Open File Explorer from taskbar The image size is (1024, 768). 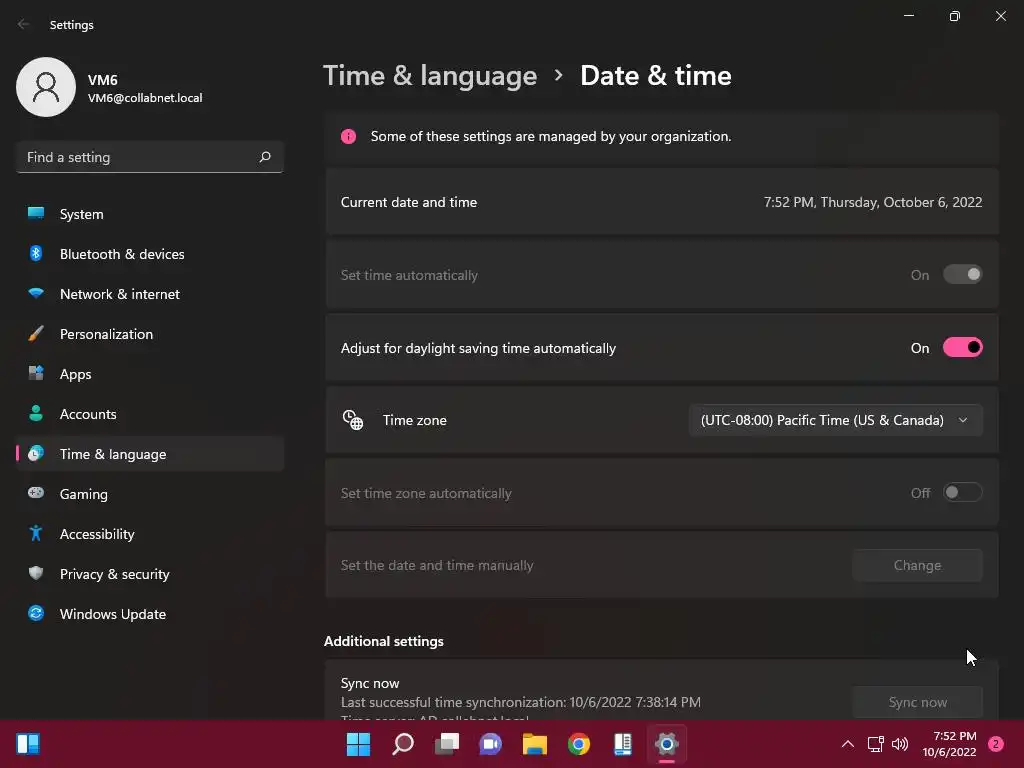click(x=535, y=744)
